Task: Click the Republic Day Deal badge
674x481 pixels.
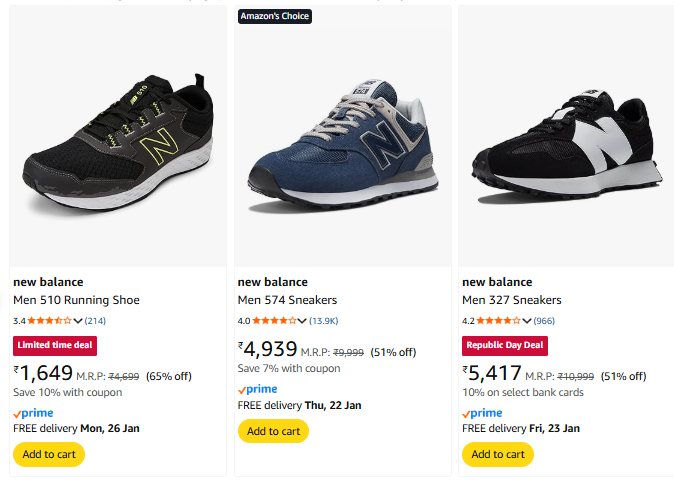Action: pyautogui.click(x=504, y=346)
